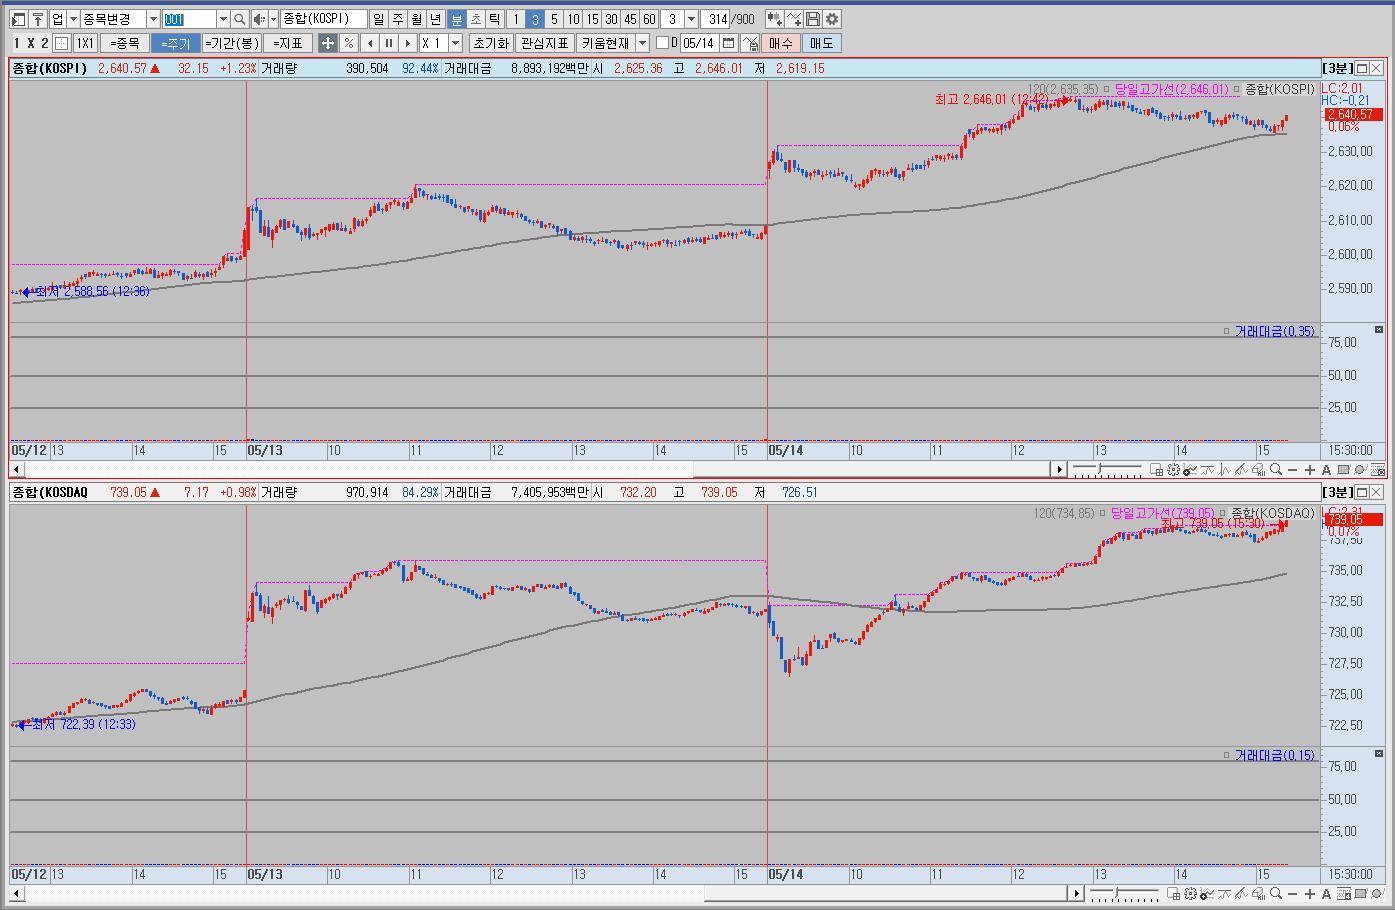The image size is (1395, 910).
Task: Click the indicator add icon left of the compare icon
Action: click(x=775, y=19)
